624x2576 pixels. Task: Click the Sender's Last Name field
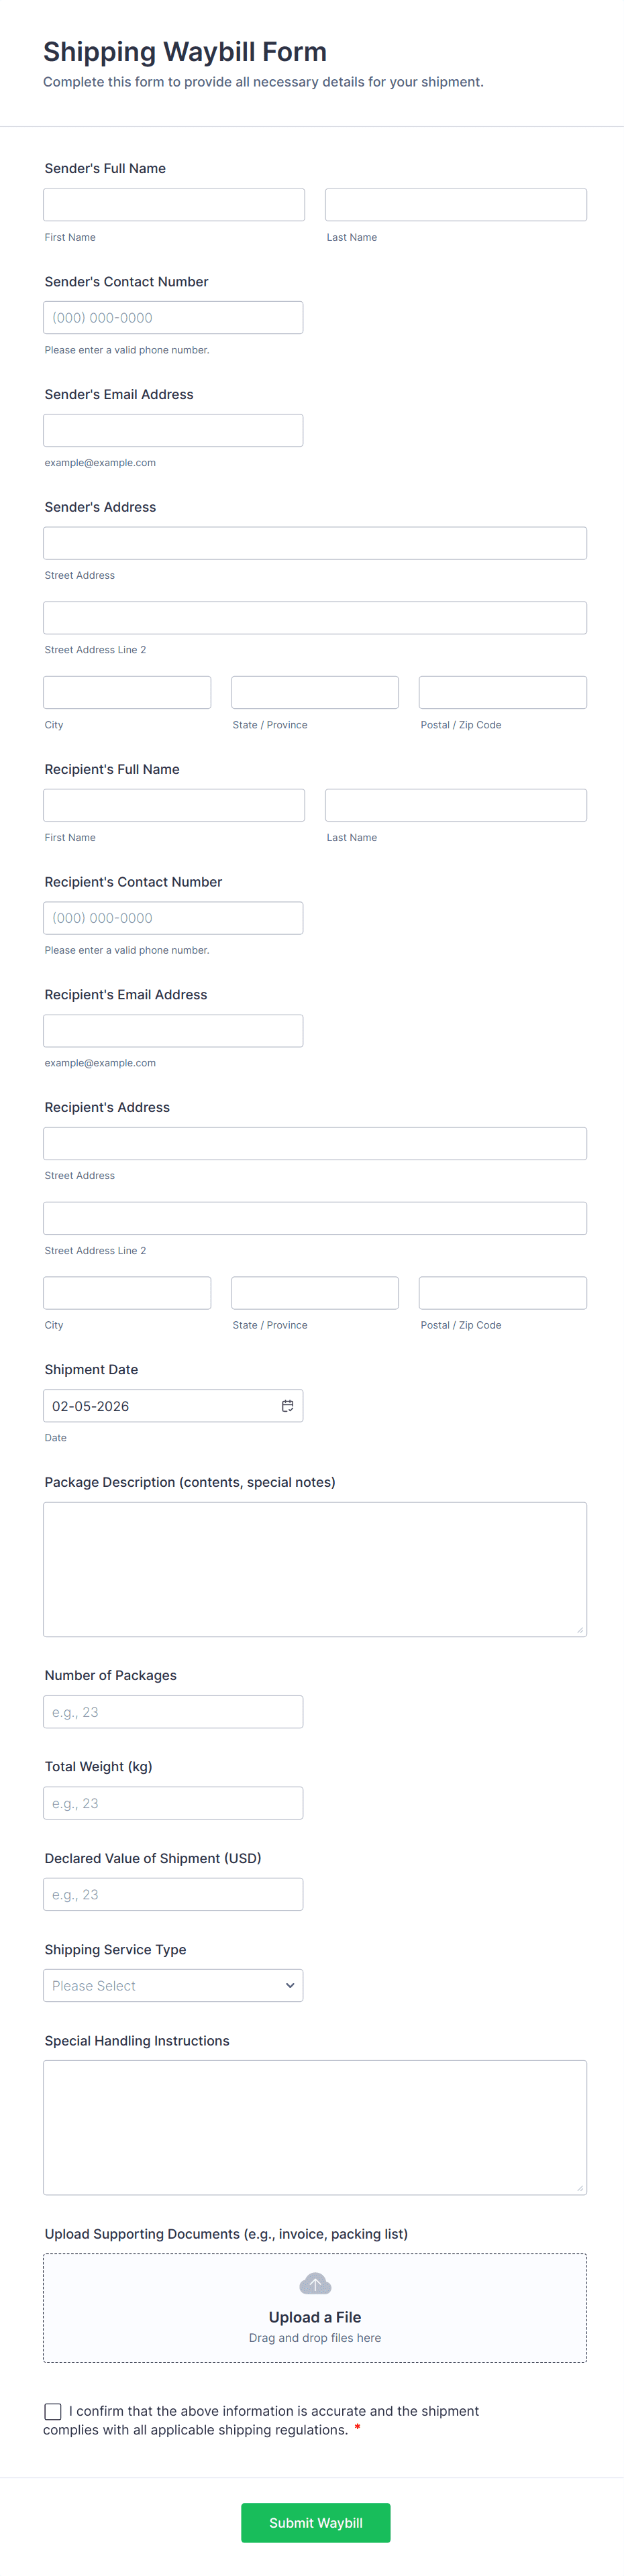pos(455,205)
